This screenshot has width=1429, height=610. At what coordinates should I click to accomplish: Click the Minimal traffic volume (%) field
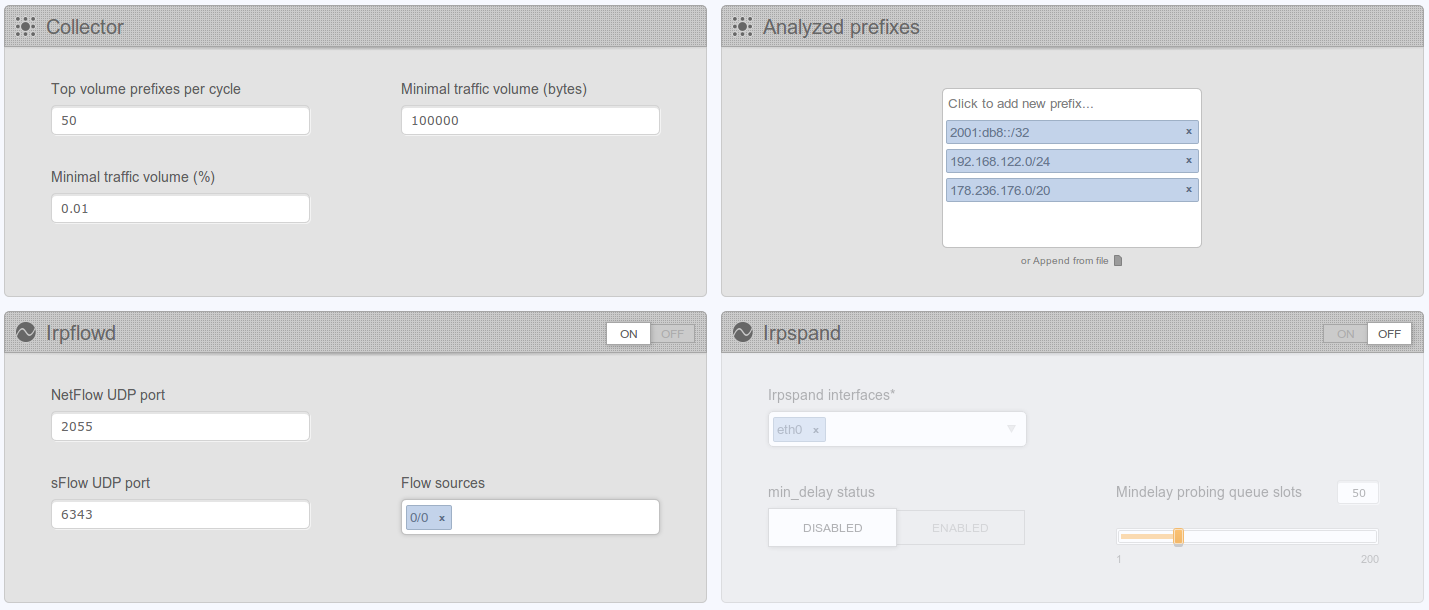[x=180, y=209]
